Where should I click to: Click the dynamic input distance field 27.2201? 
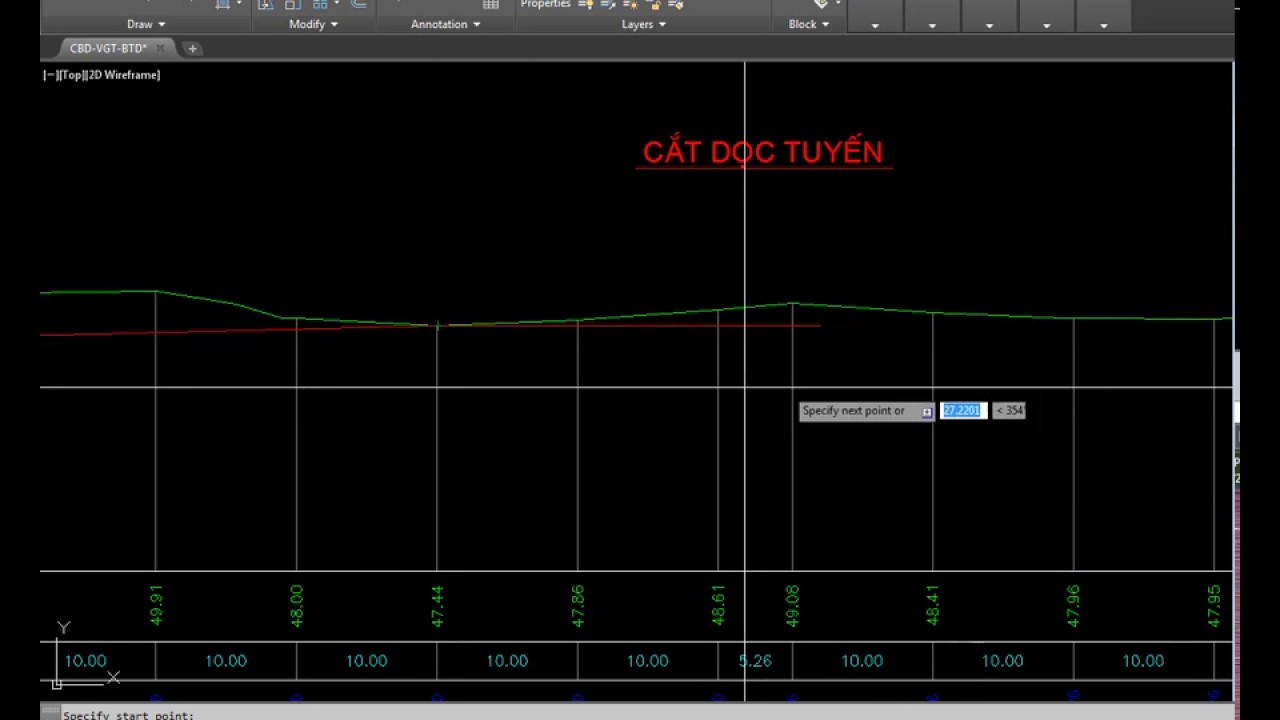(963, 410)
